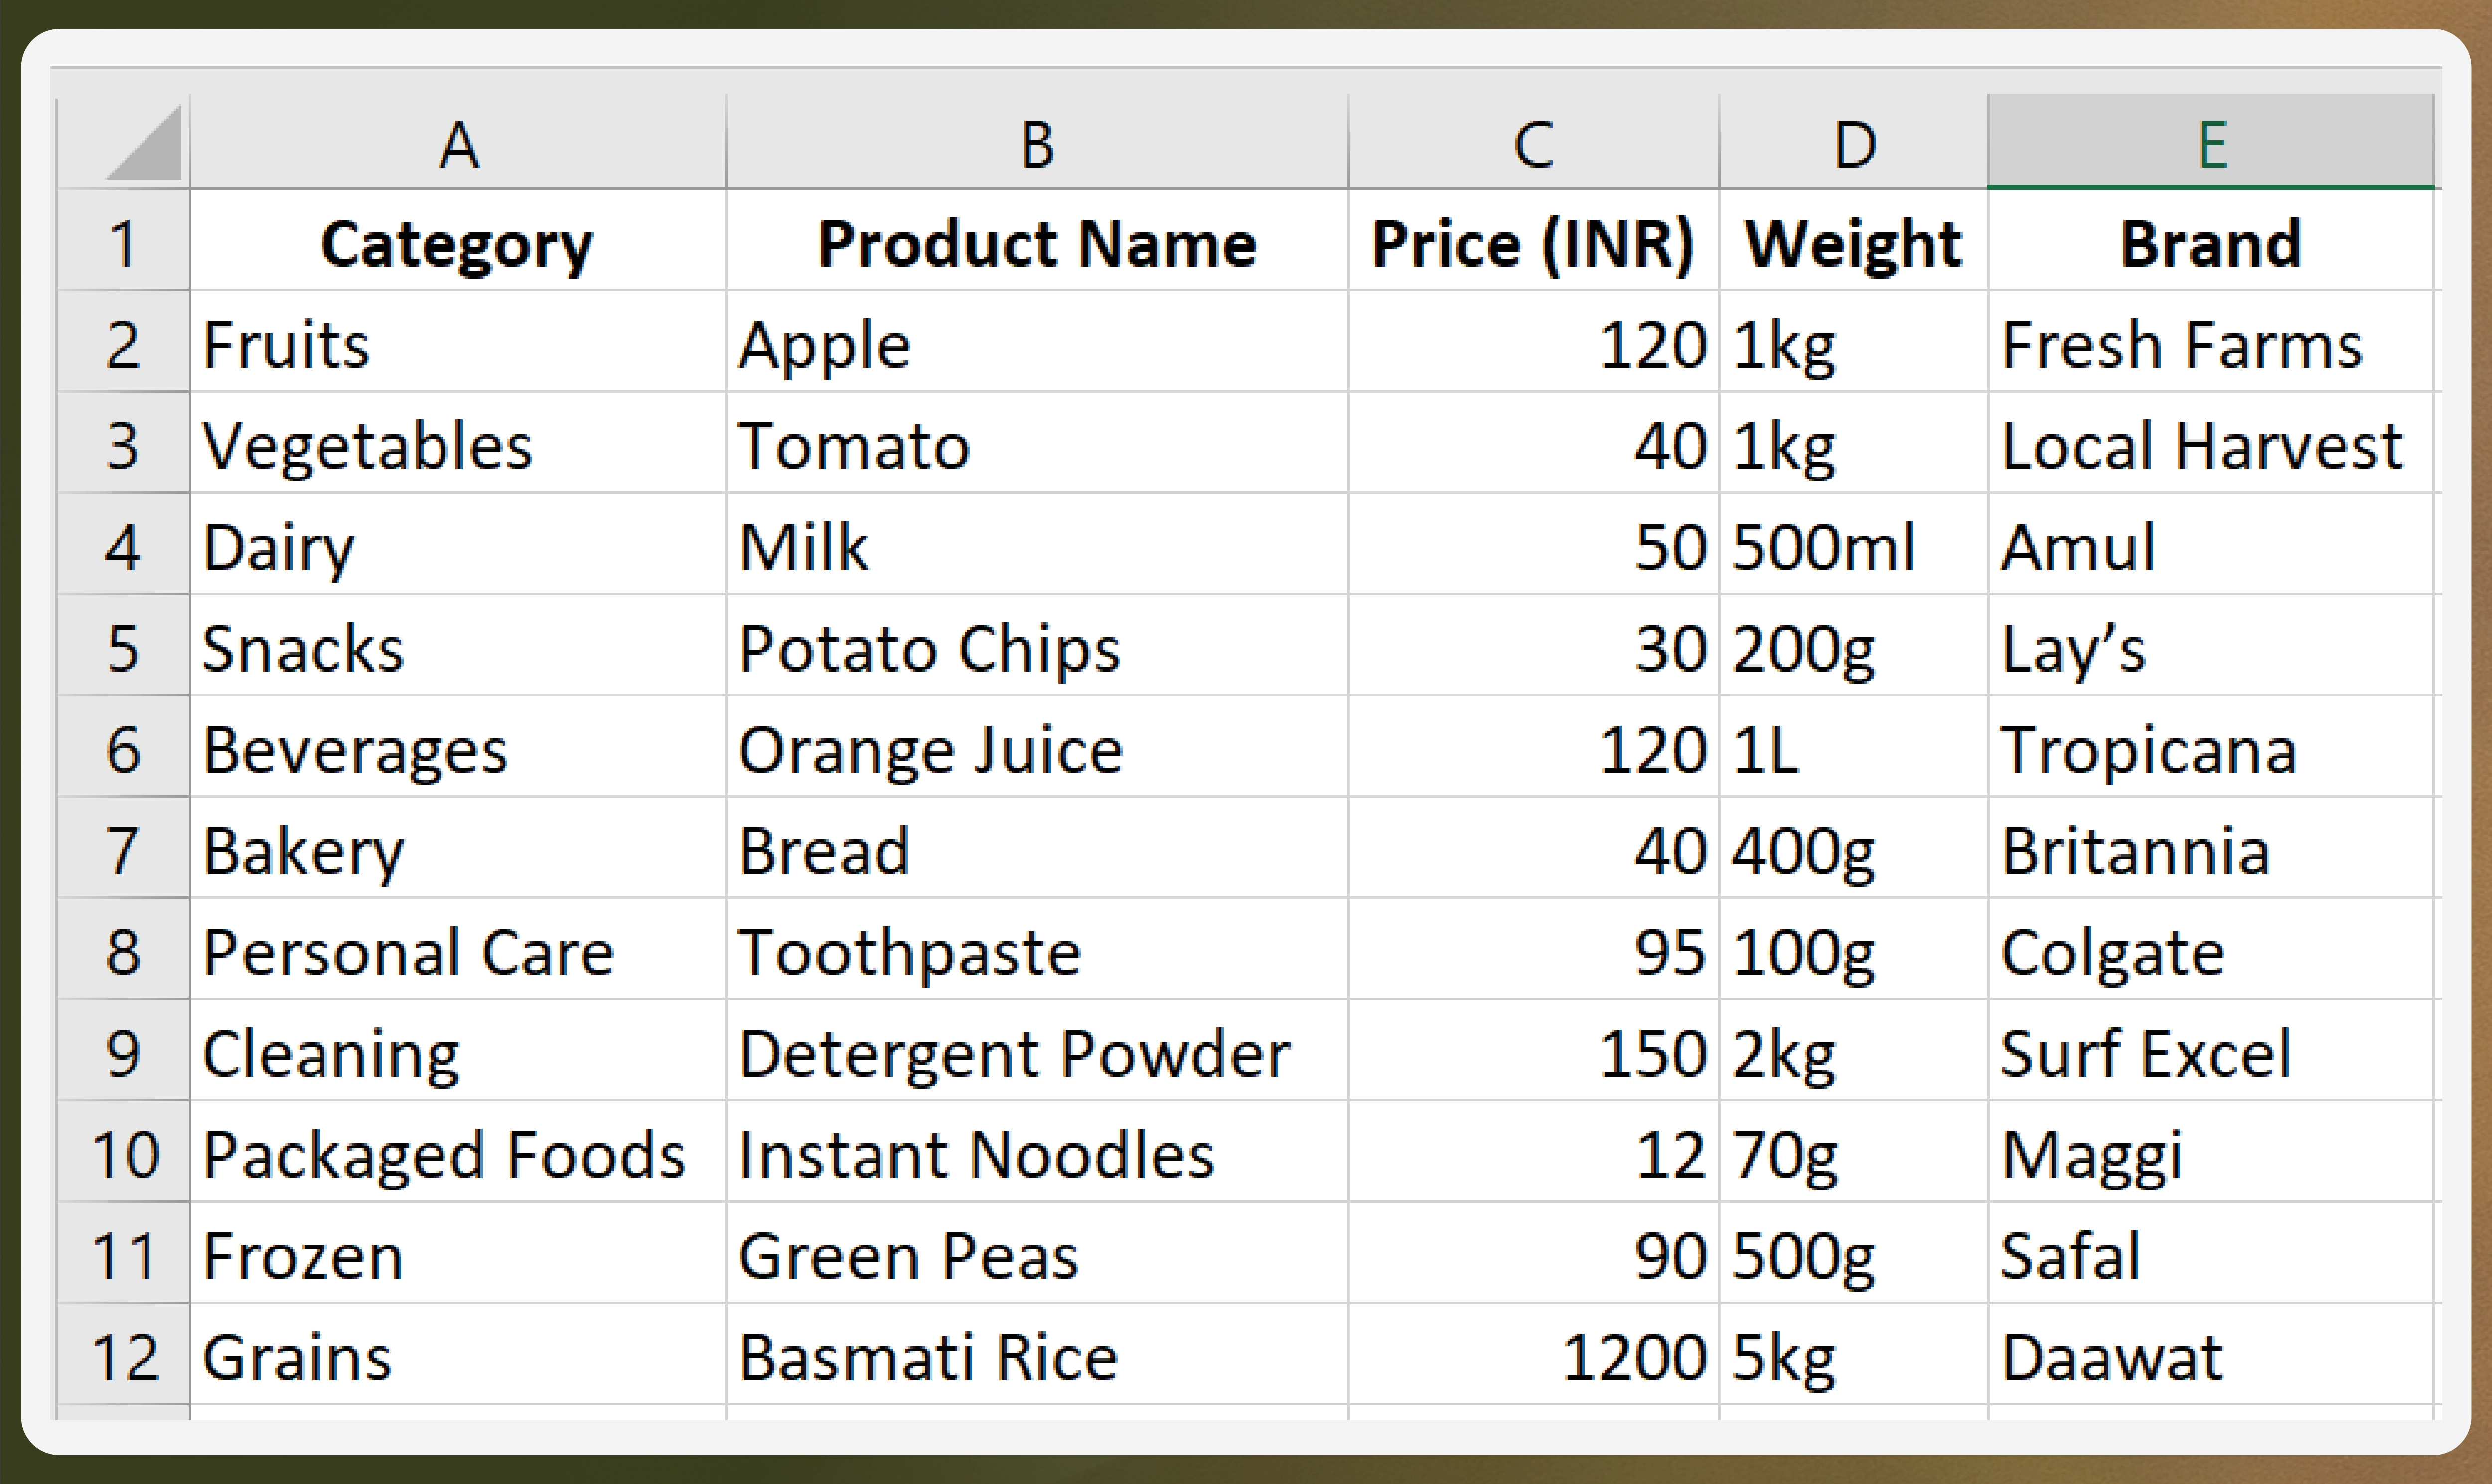Image resolution: width=2492 pixels, height=1484 pixels.
Task: Select row 1 header
Action: tap(124, 241)
